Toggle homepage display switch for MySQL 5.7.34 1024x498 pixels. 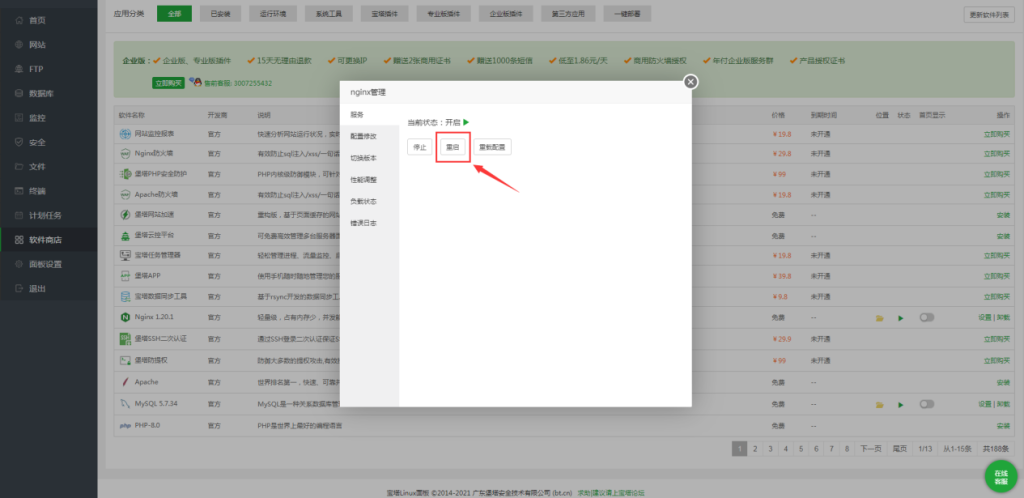pyautogui.click(x=927, y=404)
